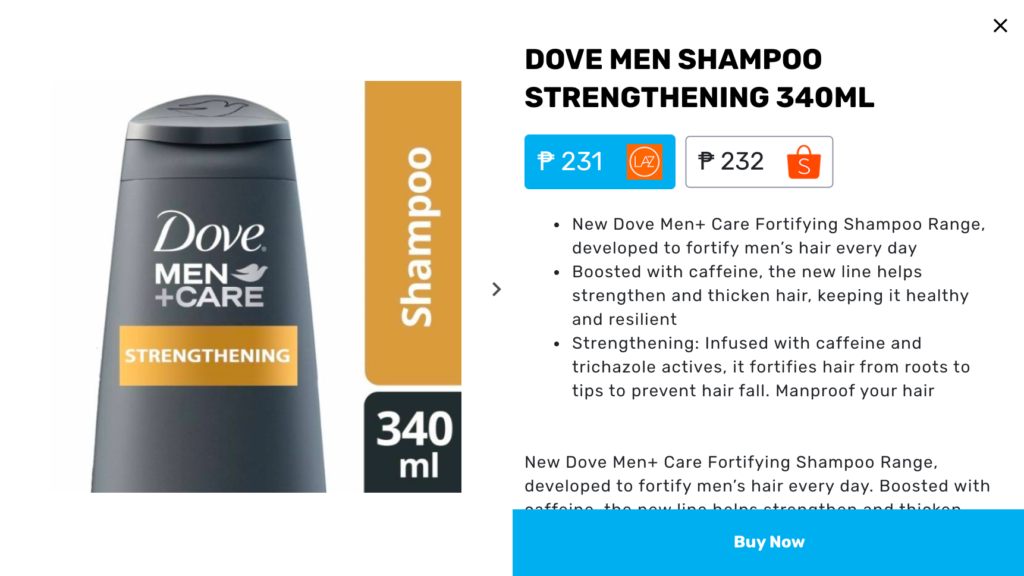Click the bullet about trichazole actives
Viewport: 1024px width, 576px height.
click(x=771, y=366)
